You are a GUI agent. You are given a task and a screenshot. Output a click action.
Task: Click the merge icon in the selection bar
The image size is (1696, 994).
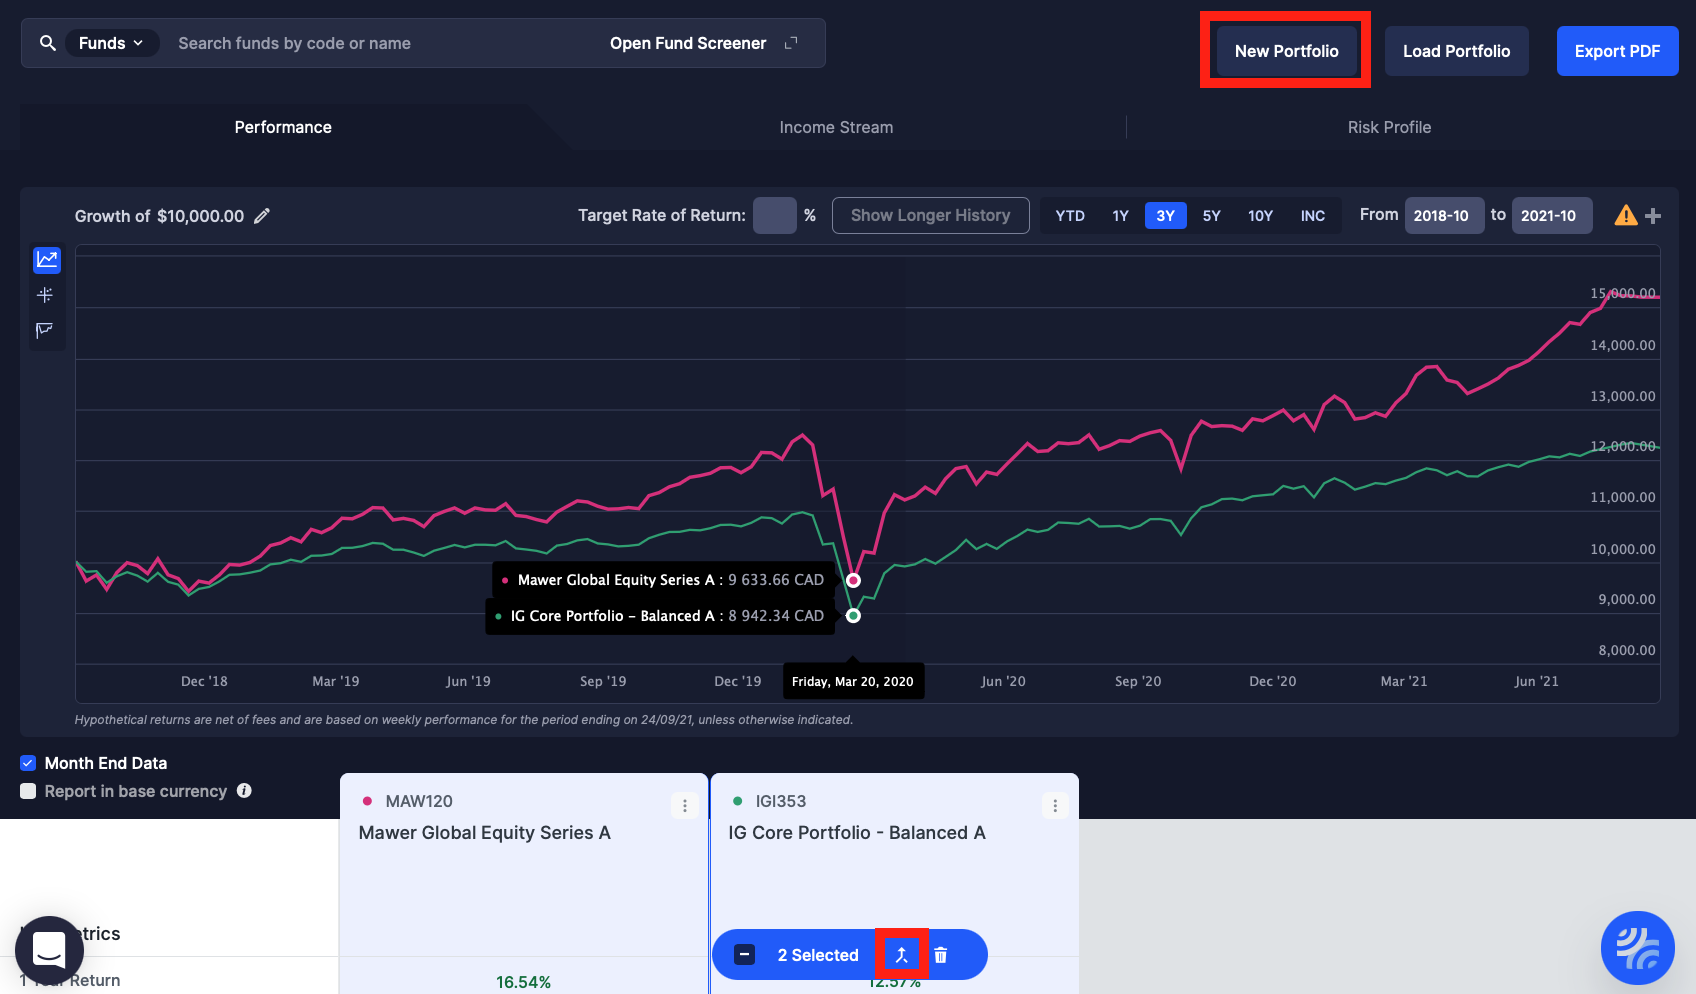(901, 955)
